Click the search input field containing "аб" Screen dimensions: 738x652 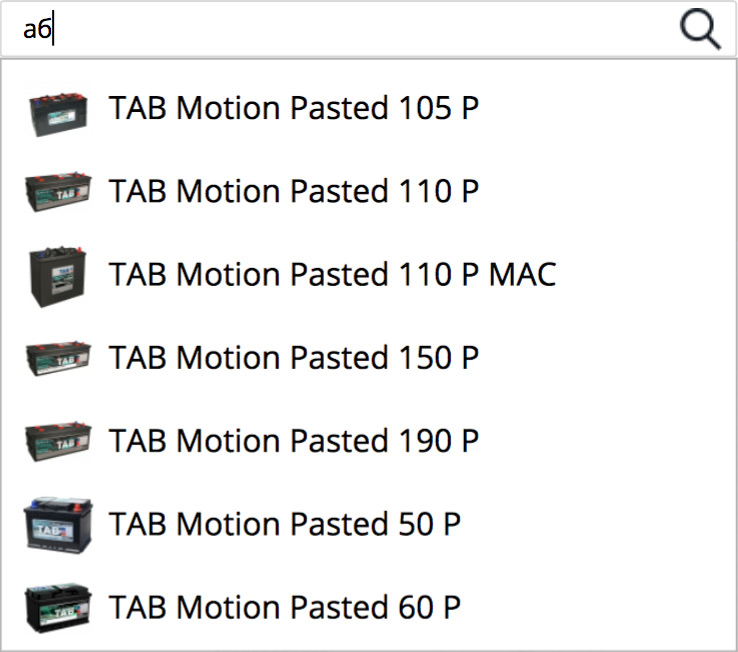339,29
